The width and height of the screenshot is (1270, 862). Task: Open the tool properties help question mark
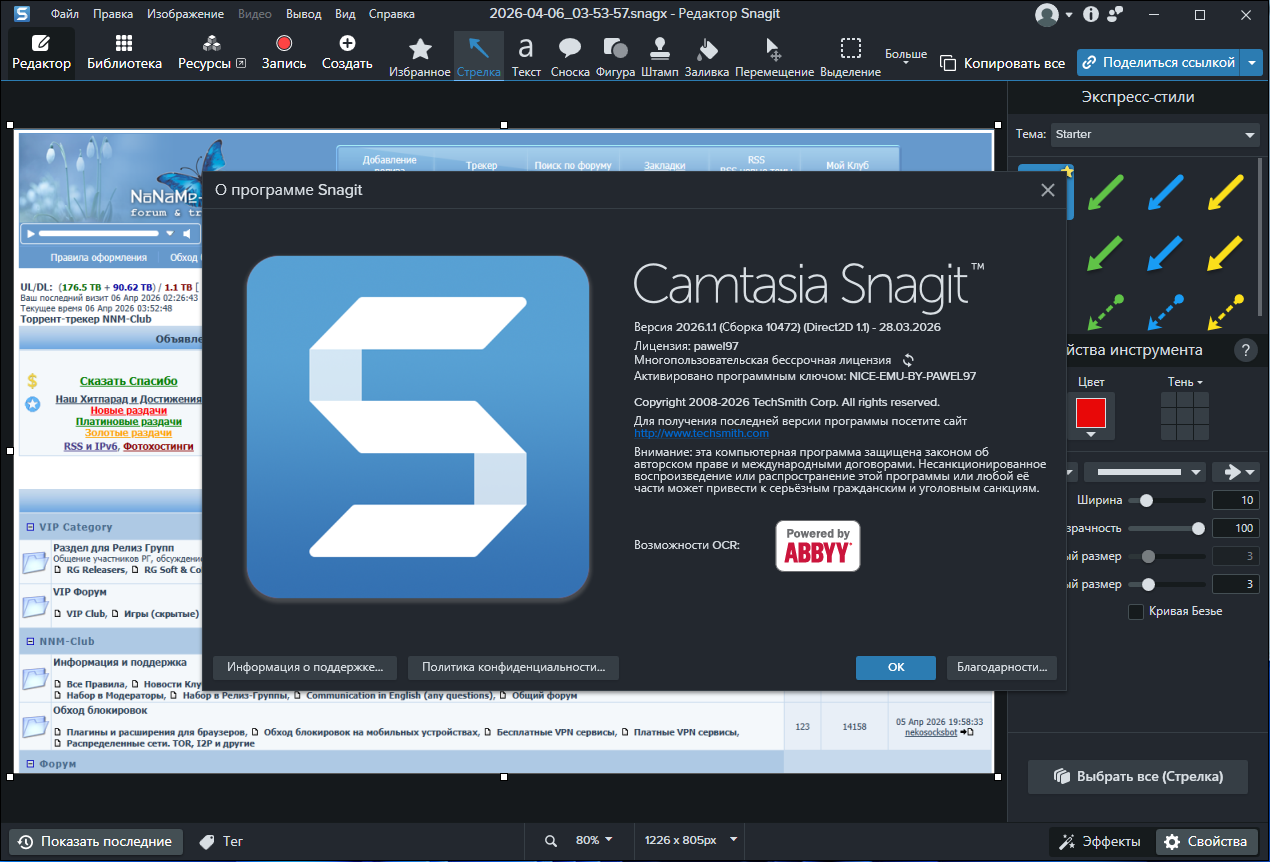(1245, 350)
